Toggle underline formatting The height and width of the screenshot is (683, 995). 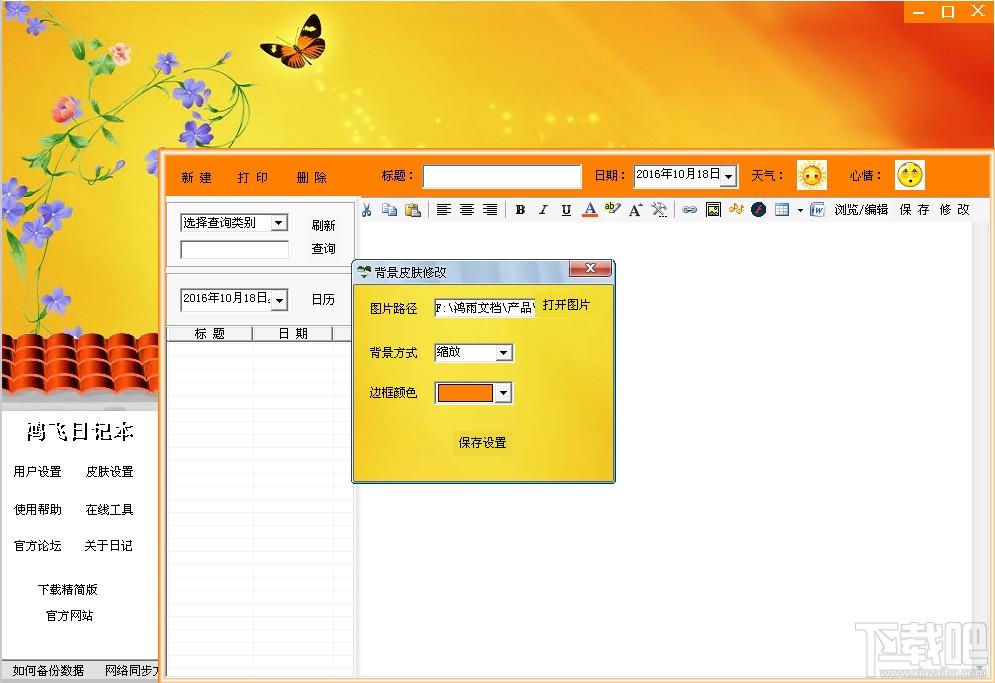566,209
